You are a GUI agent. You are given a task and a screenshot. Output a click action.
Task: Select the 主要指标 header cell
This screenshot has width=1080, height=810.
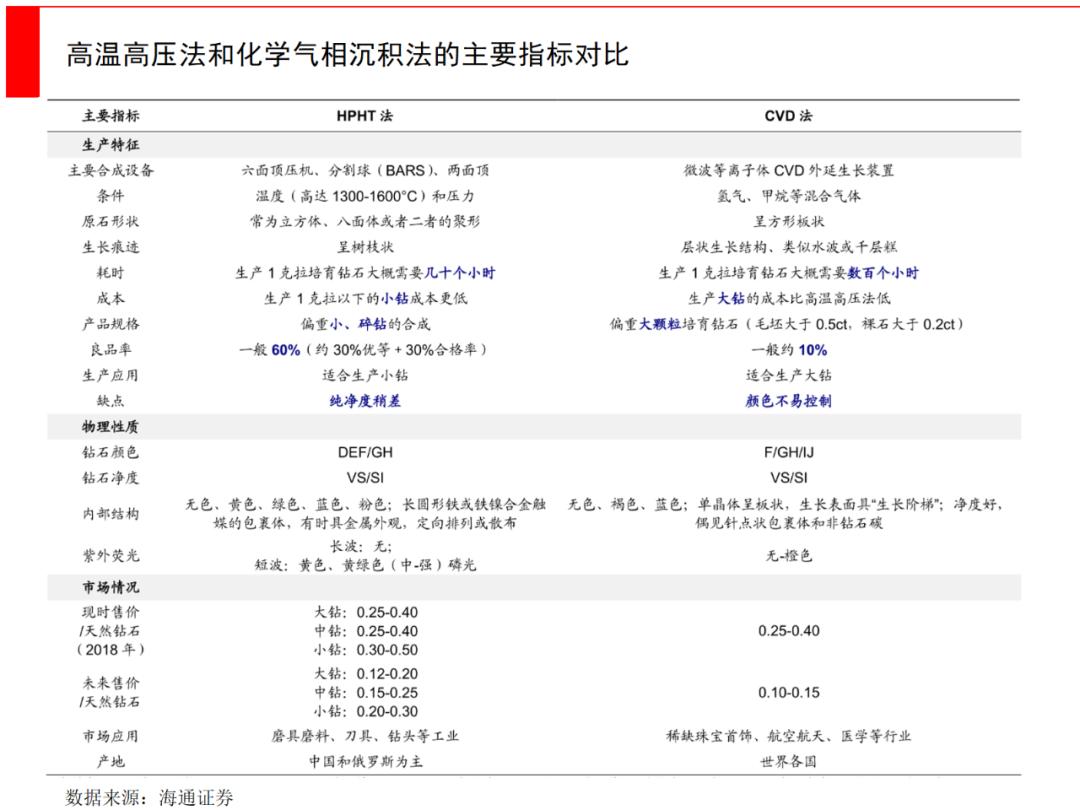(111, 116)
